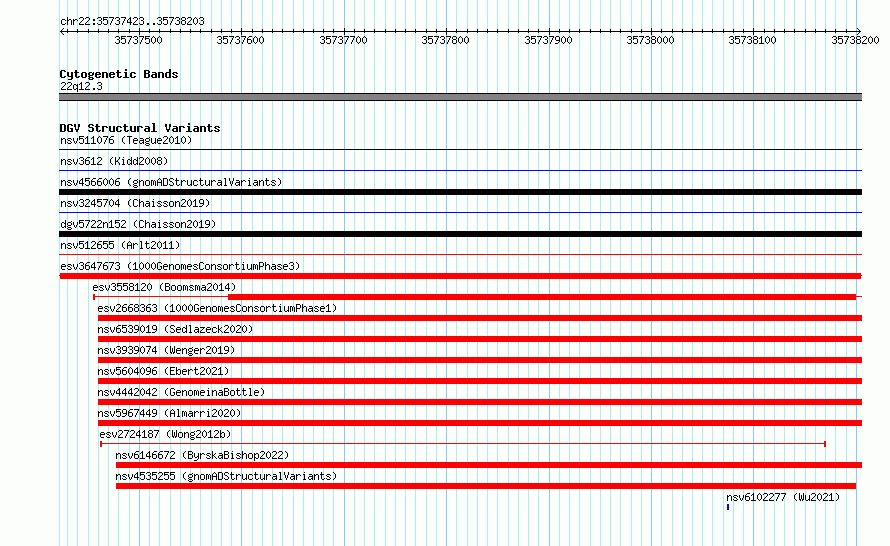Screen dimensions: 890x546
Task: Select the red bar under esv2668363
Action: pos(480,318)
